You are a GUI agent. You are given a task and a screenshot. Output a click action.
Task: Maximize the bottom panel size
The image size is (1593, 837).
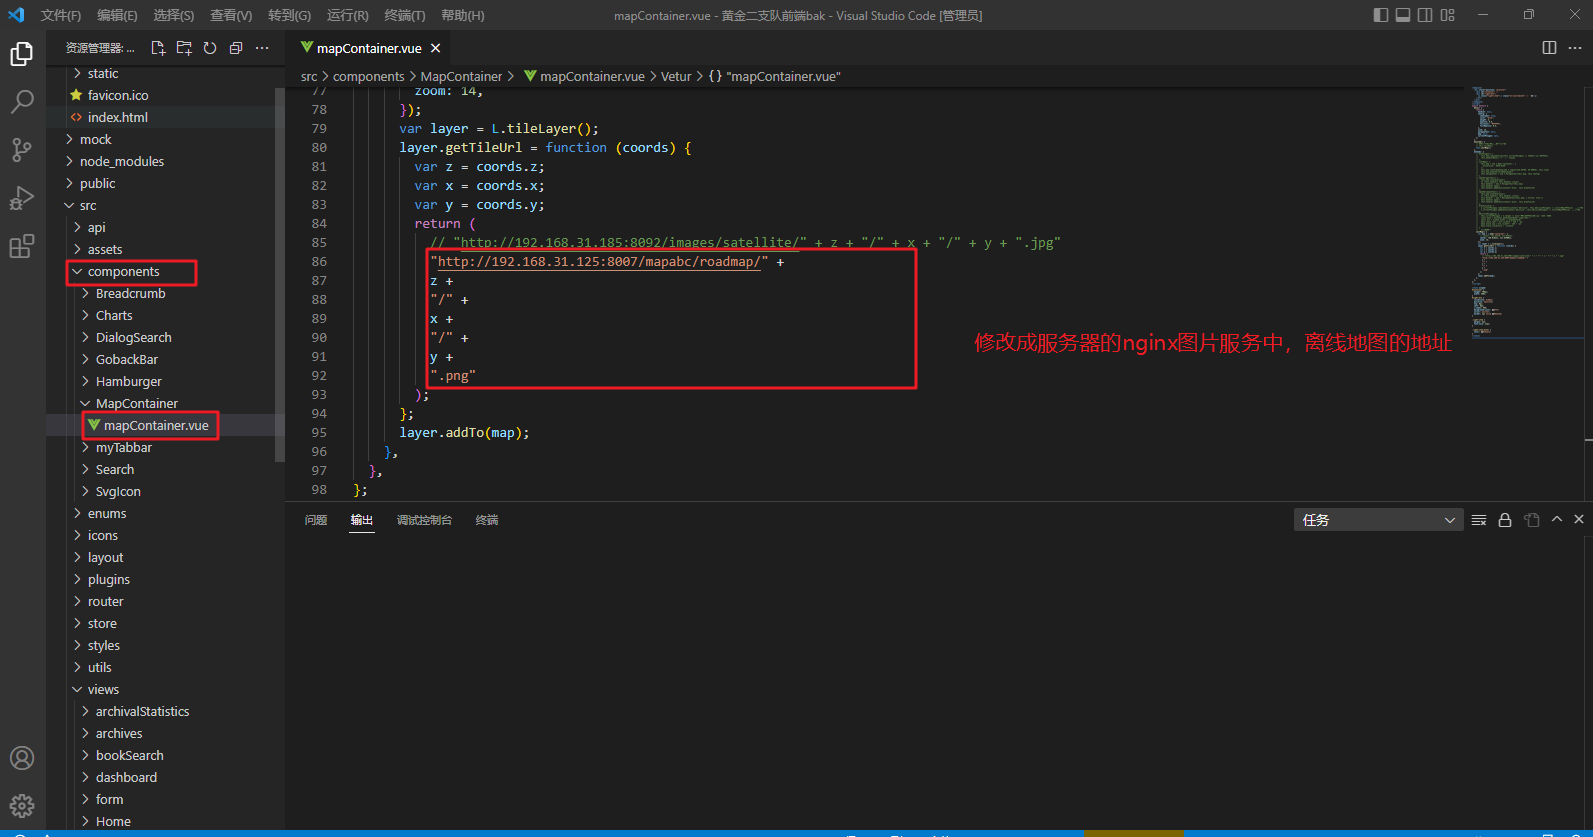1557,520
